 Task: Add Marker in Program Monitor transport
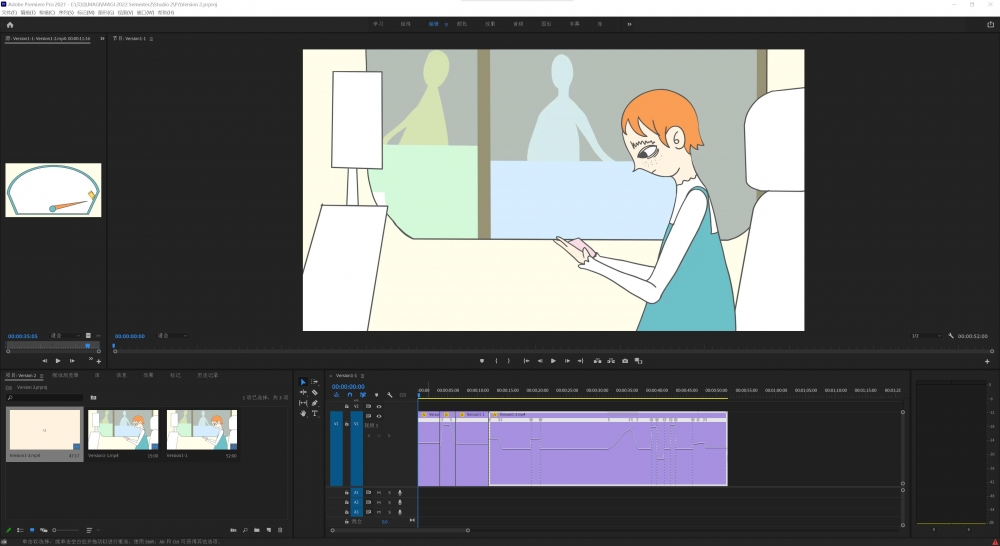(x=482, y=361)
